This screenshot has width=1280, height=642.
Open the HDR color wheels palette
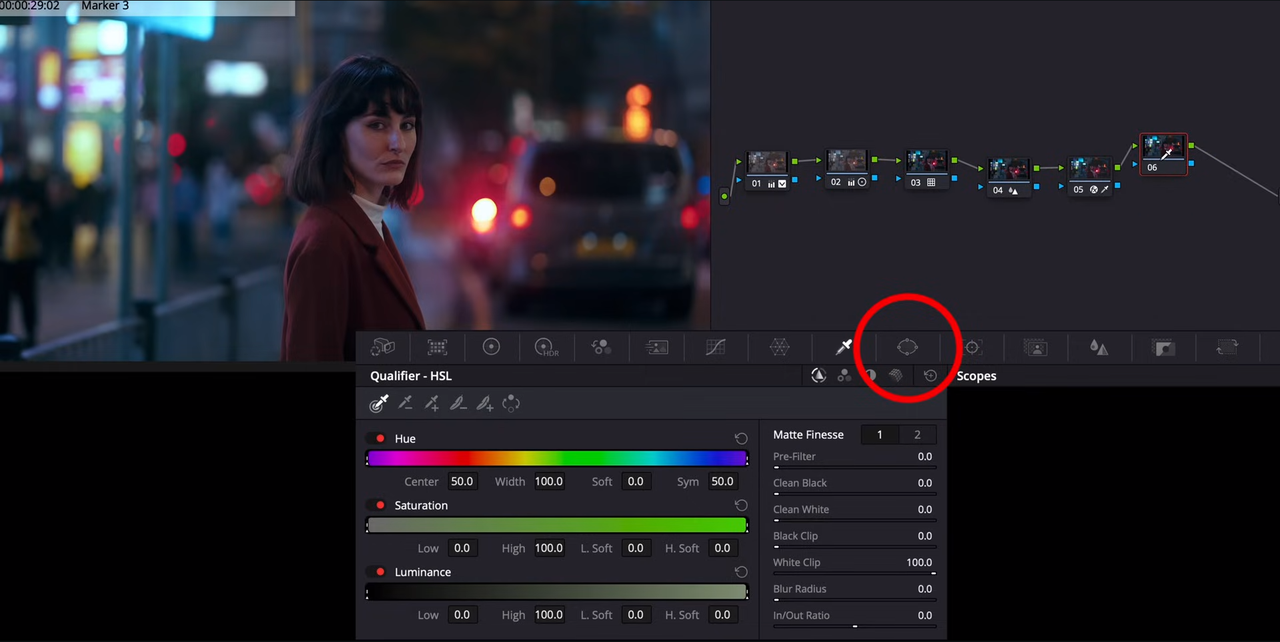pos(546,347)
